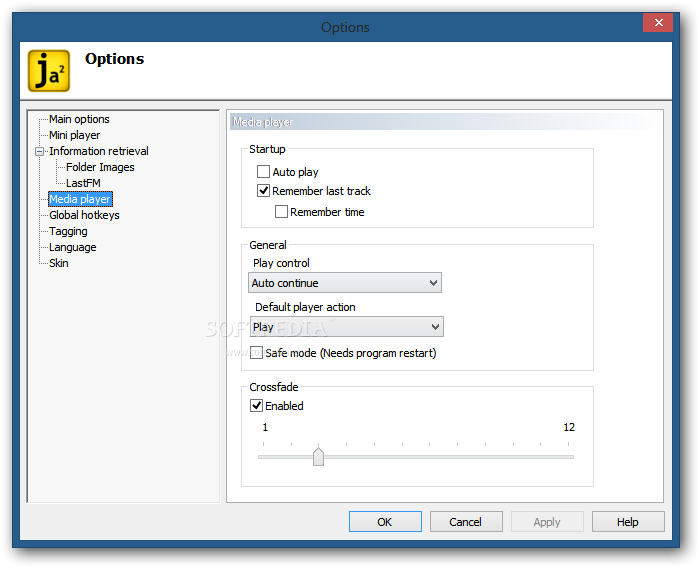The height and width of the screenshot is (568, 700).
Task: Click the Cancel button
Action: click(x=466, y=522)
